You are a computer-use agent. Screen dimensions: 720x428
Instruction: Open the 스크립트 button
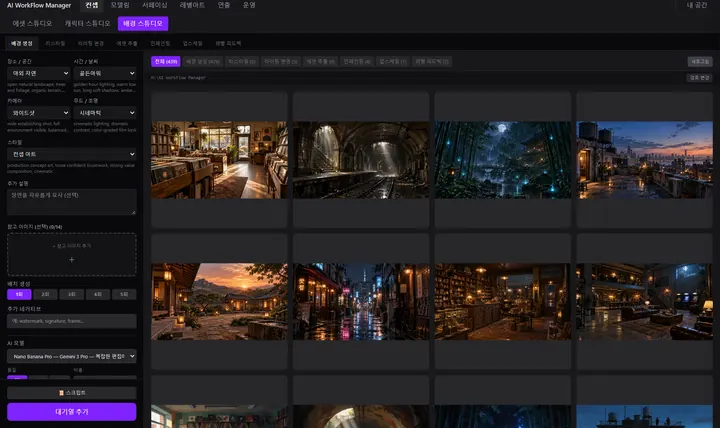tap(72, 393)
